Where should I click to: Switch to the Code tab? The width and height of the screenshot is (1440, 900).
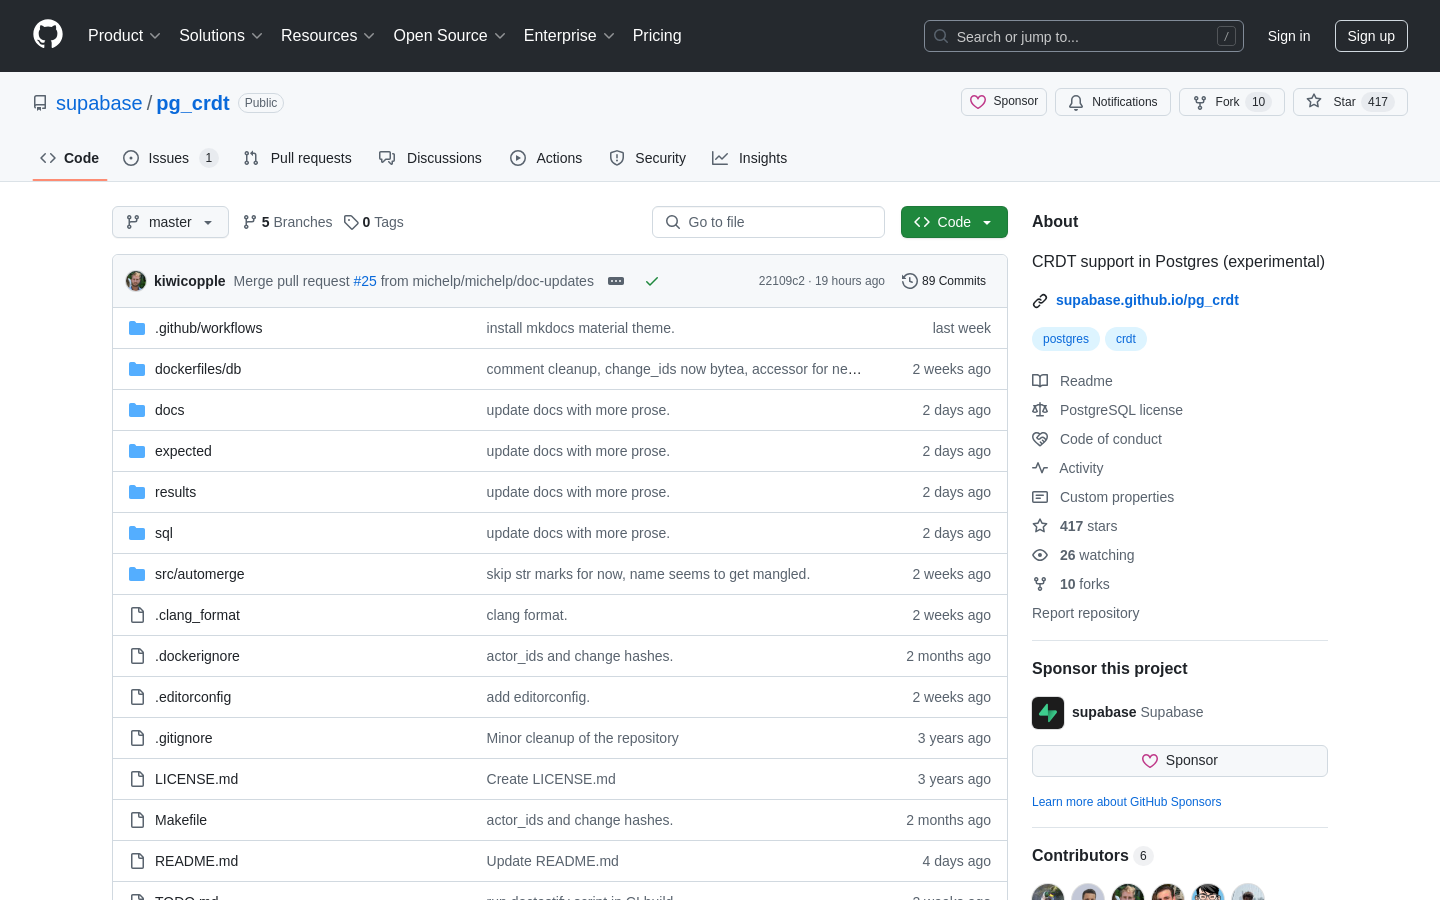coord(70,158)
